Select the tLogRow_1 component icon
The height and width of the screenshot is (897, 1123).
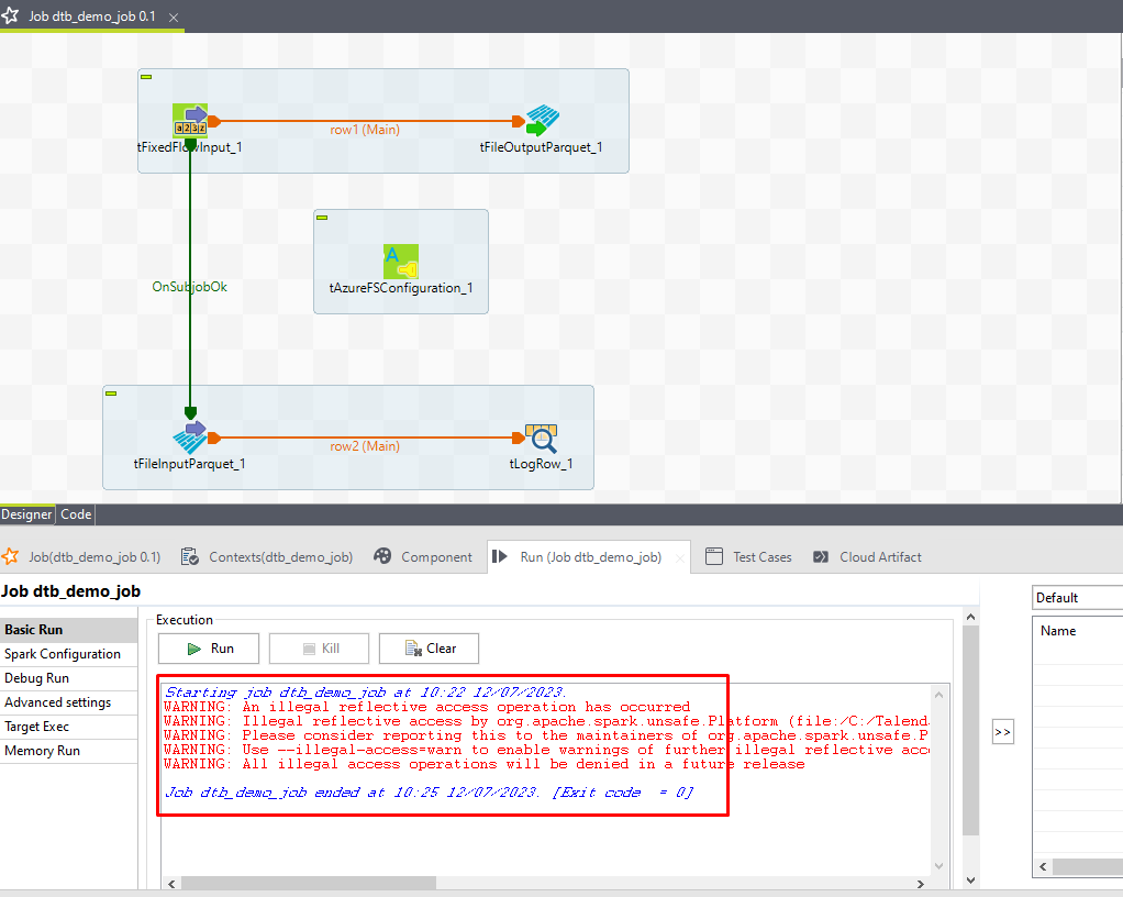pyautogui.click(x=541, y=437)
